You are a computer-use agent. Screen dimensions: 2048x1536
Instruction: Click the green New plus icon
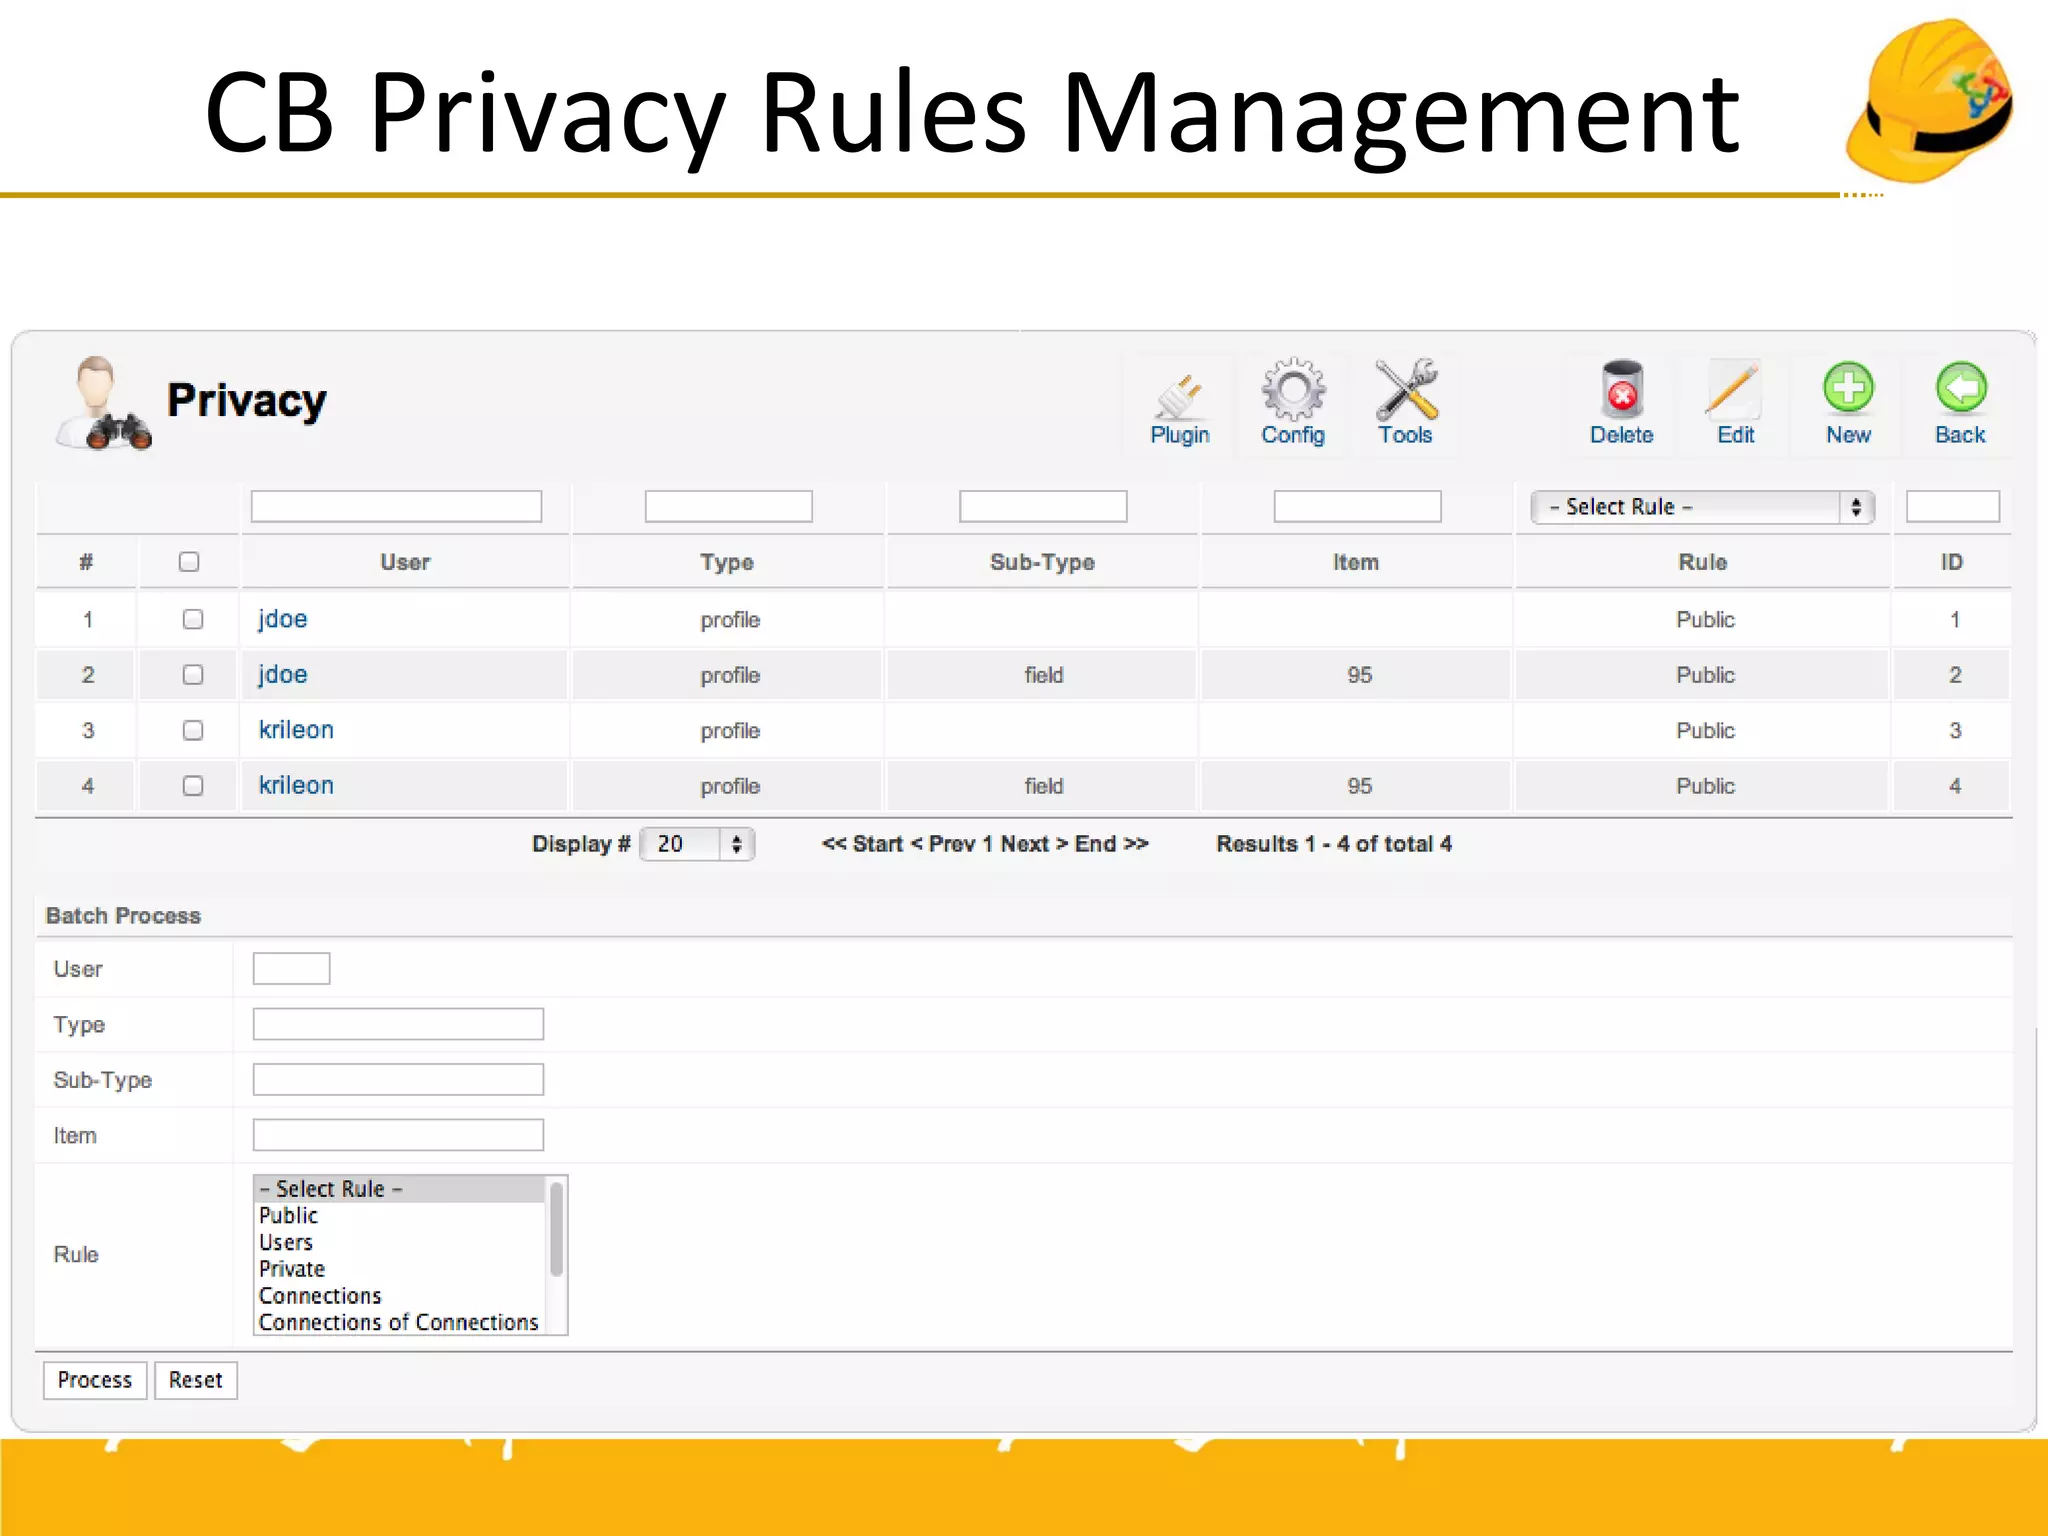(1848, 403)
